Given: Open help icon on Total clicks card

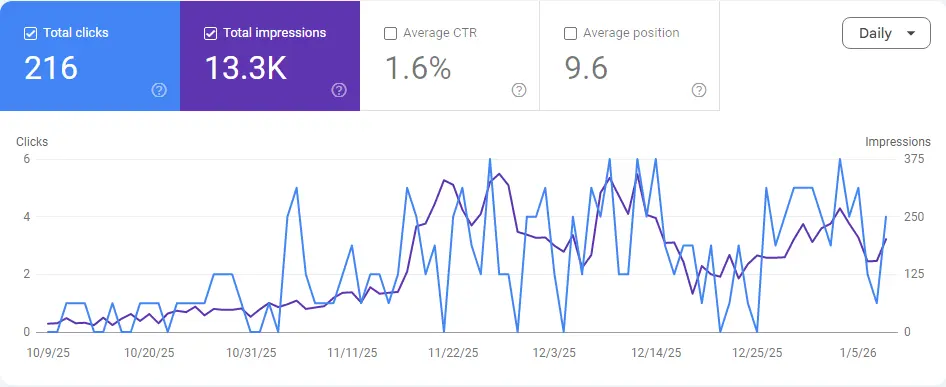Looking at the screenshot, I should pos(159,91).
